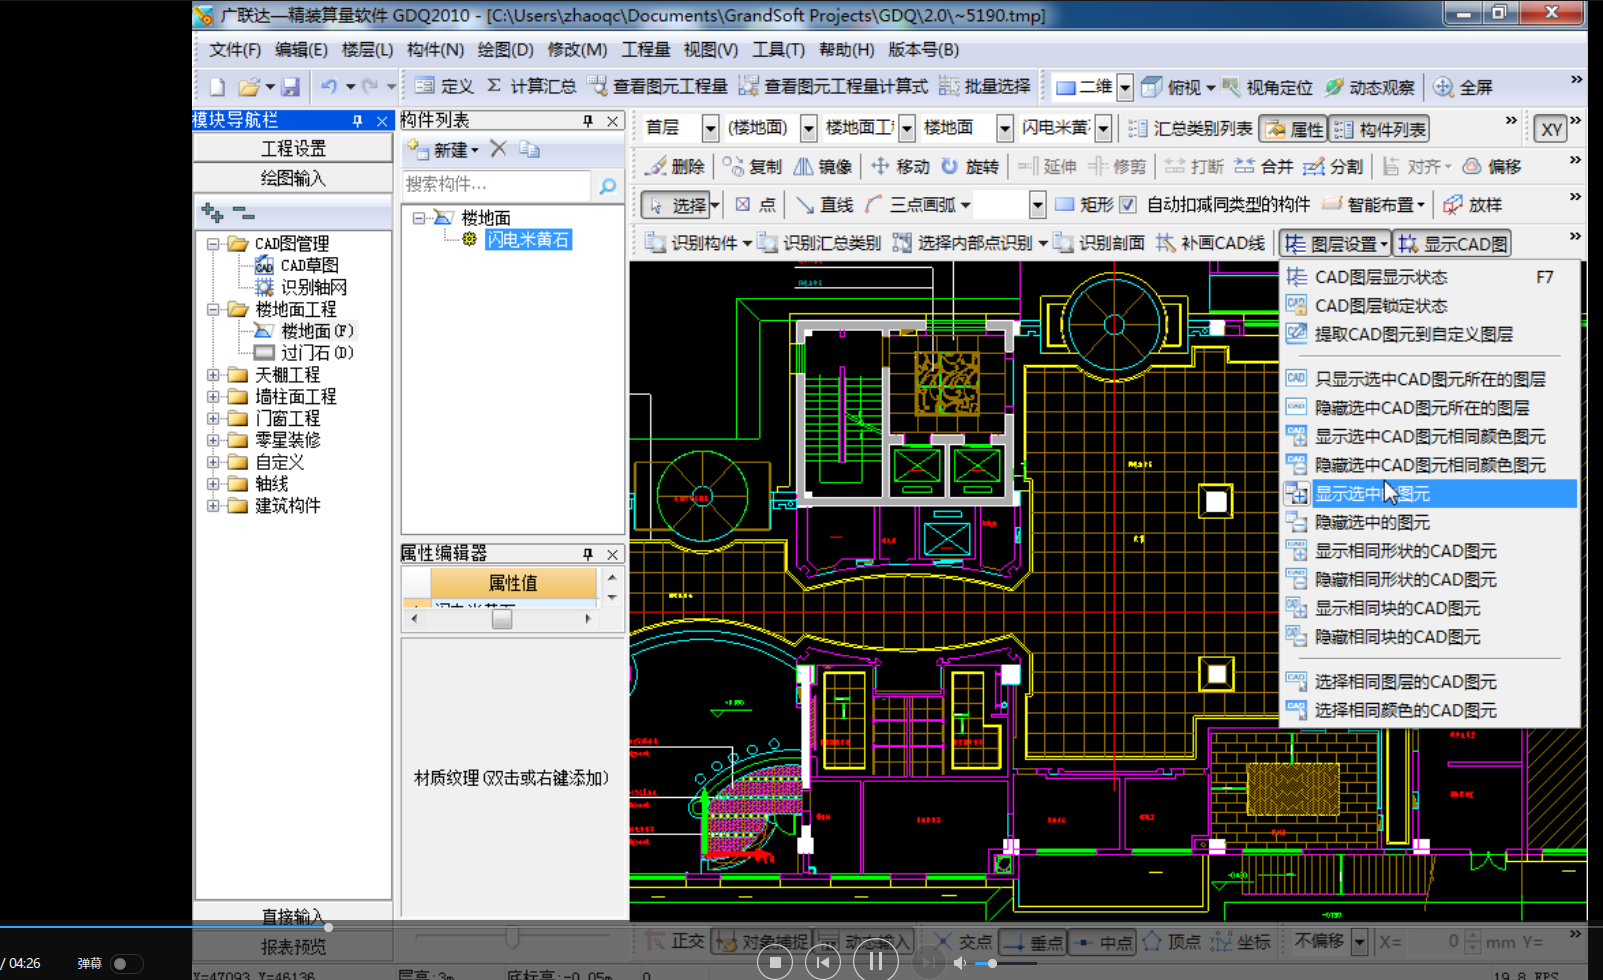Image resolution: width=1603 pixels, height=980 pixels.
Task: Click the open folder icon
Action: (249, 87)
